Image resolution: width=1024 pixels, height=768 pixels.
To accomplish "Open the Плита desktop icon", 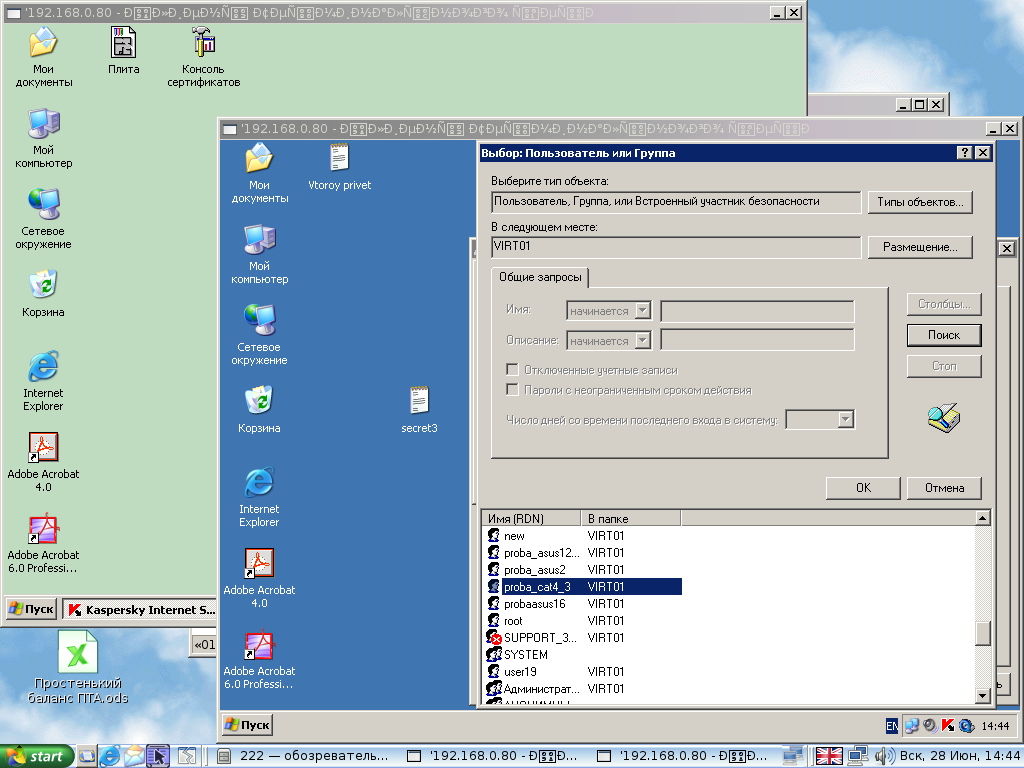I will point(123,44).
